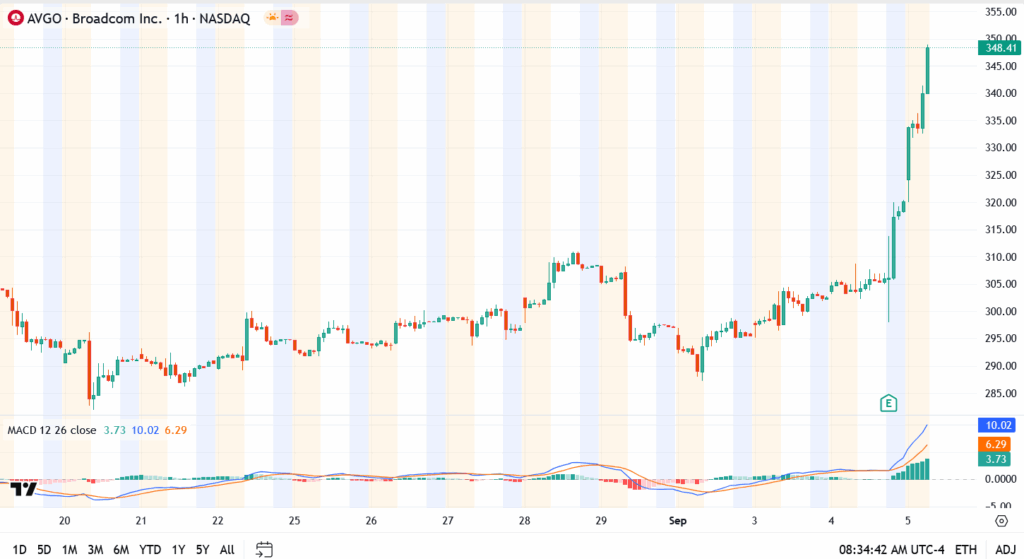
Task: Click the Broadcom logo icon
Action: coord(15,18)
